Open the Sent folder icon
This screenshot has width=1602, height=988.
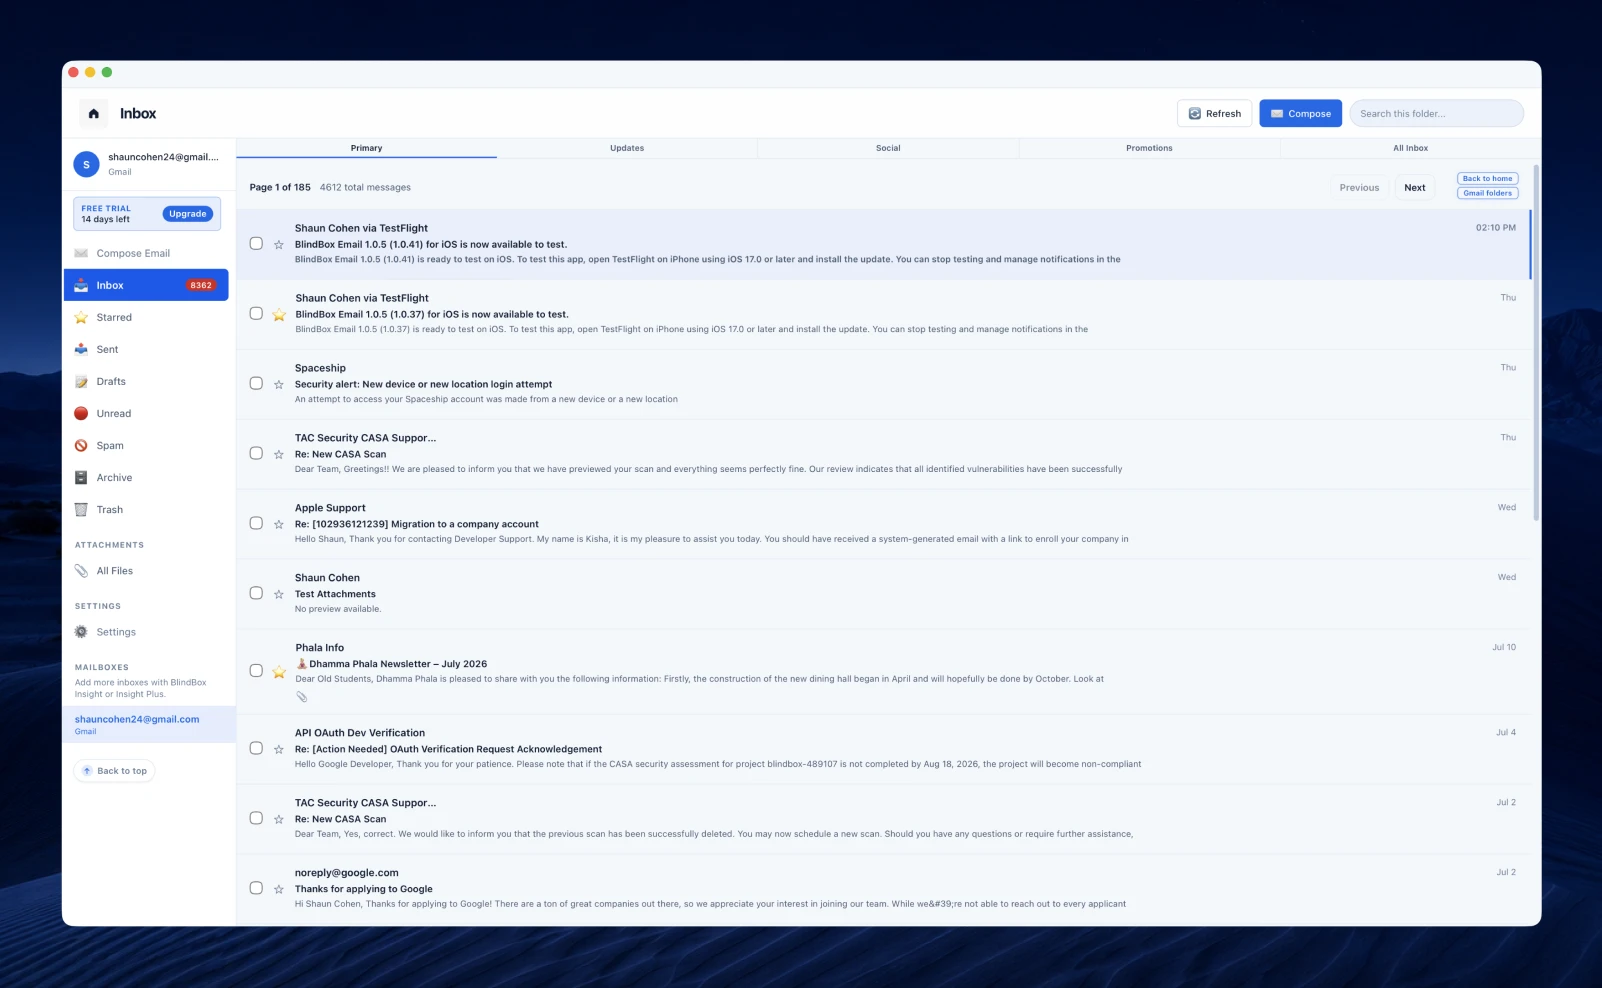pos(81,350)
